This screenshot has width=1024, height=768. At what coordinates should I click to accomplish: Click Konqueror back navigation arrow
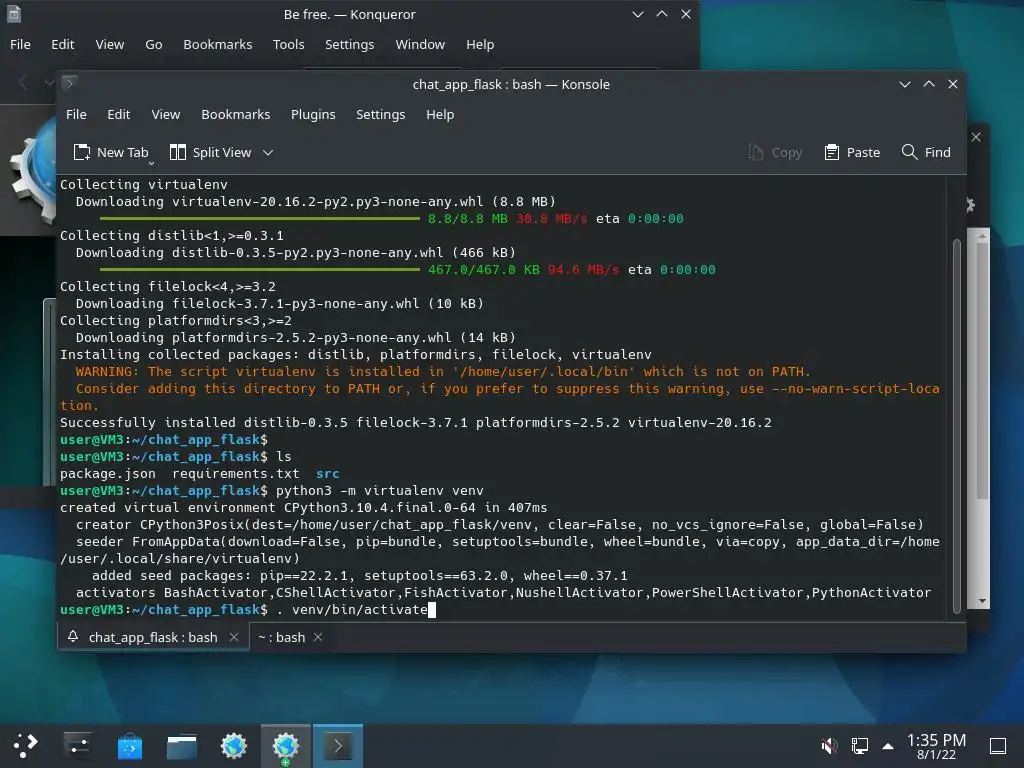(24, 83)
